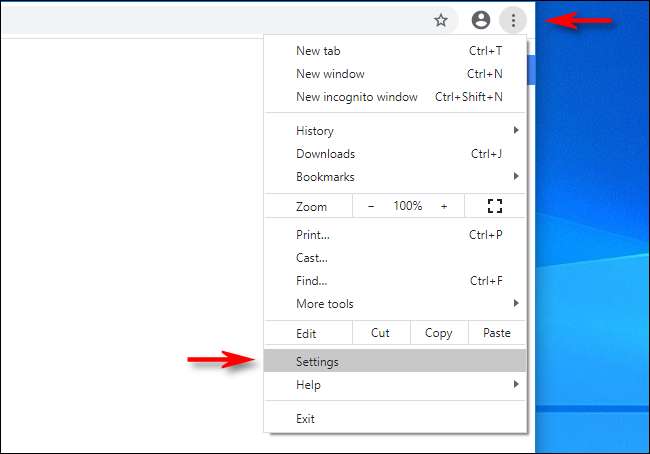Click the Copy button
Viewport: 650px width, 454px height.
click(439, 333)
